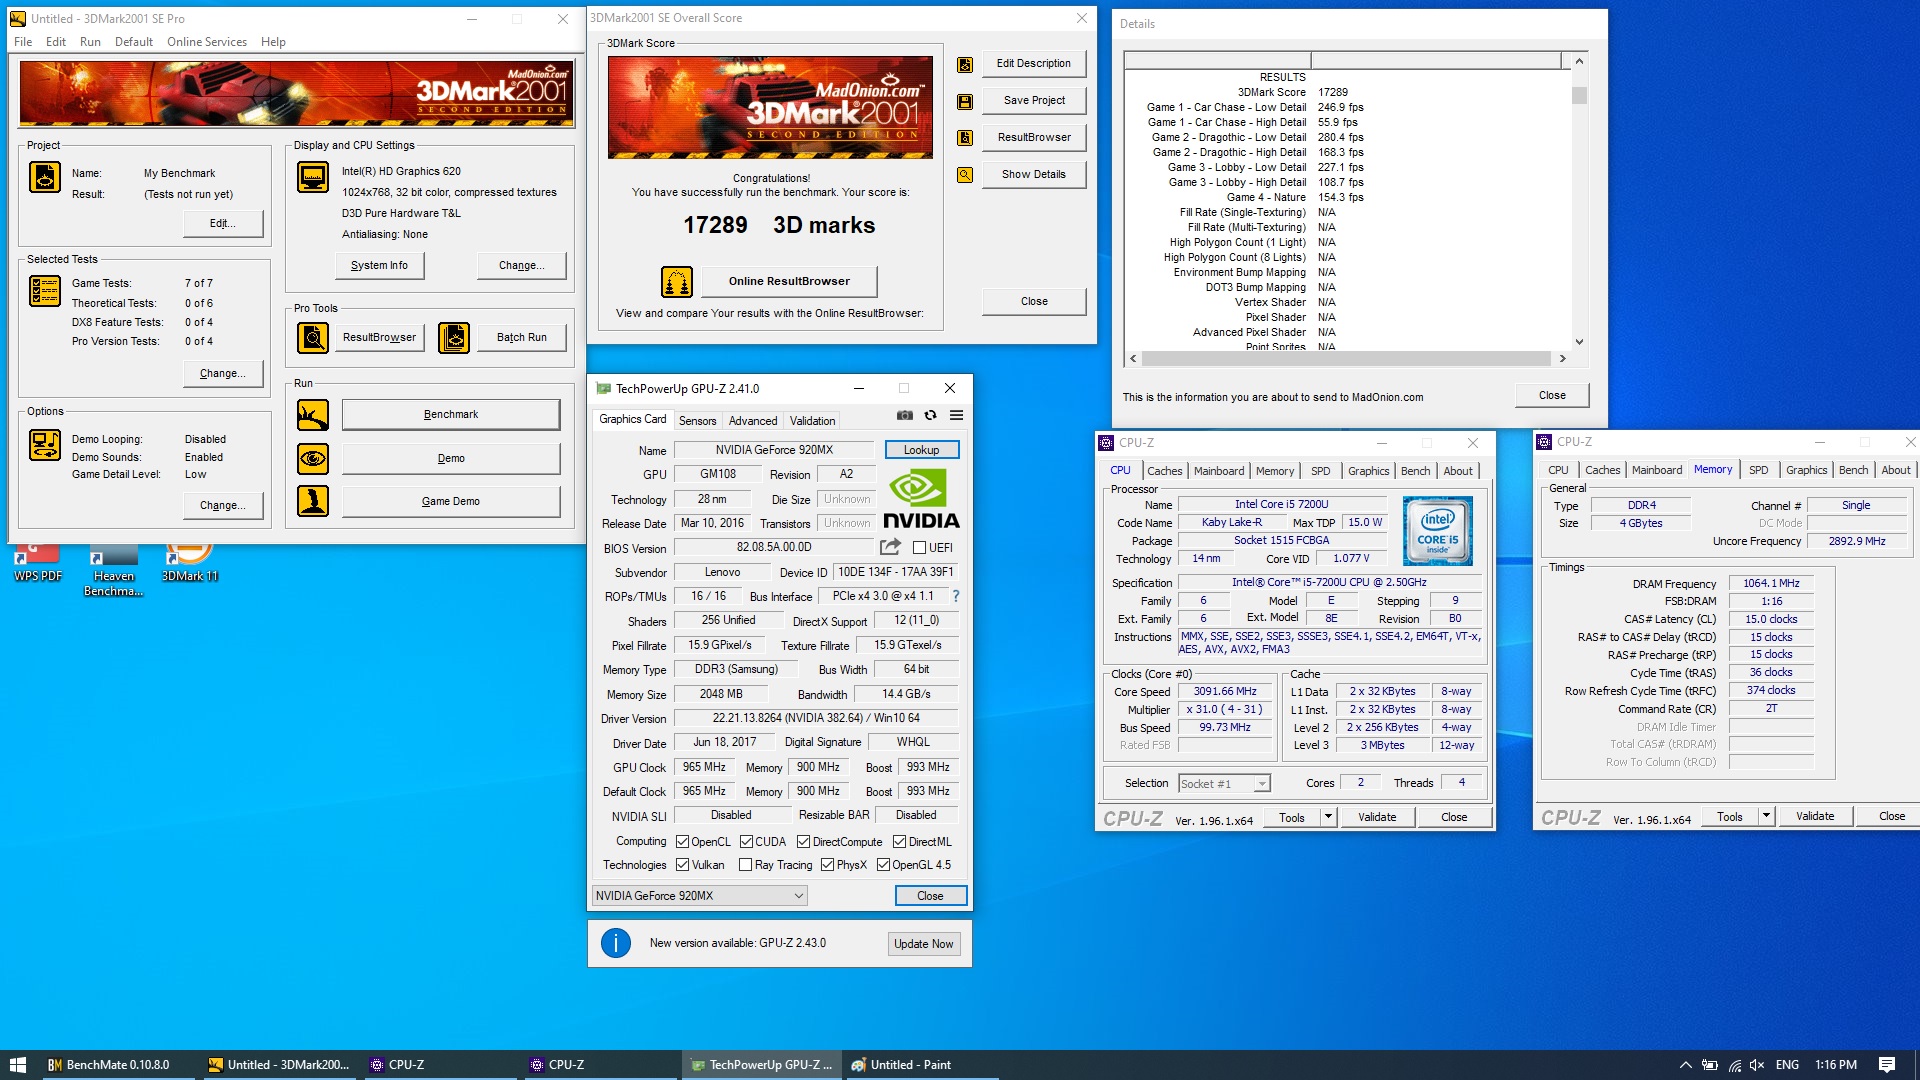Click the magnifier icon beside Show Details
1920x1080 pixels.
point(965,175)
